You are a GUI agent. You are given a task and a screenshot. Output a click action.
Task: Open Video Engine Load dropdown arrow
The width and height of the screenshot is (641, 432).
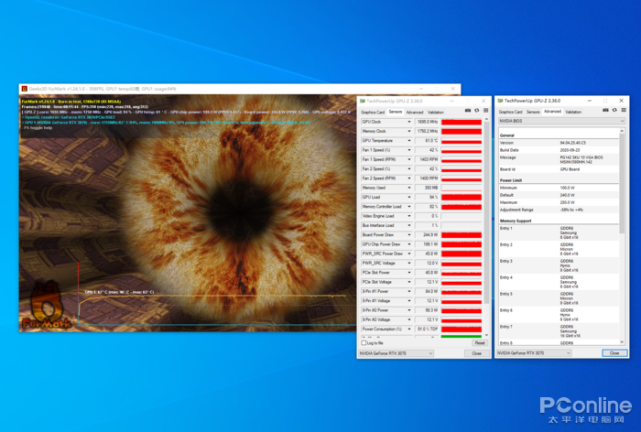[x=409, y=216]
